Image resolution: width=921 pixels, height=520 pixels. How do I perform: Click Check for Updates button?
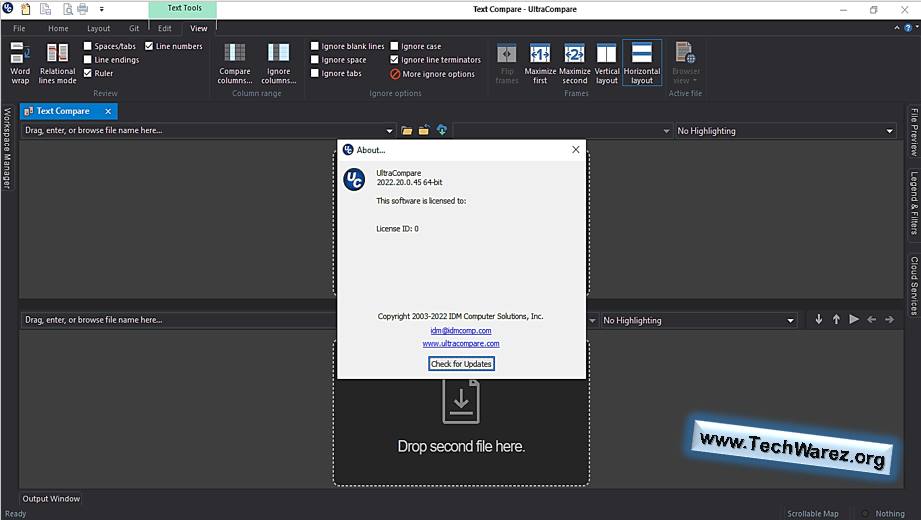coord(461,364)
